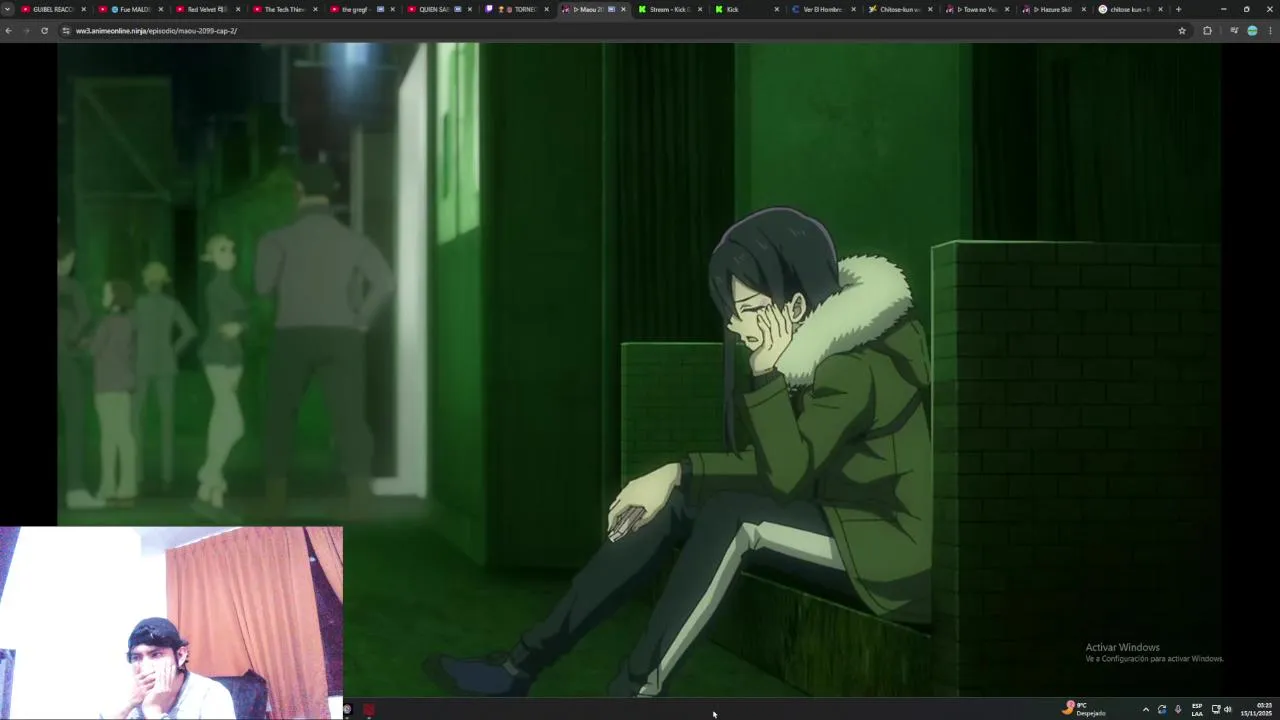Close the Ver El Hombre tab
Screen dimensions: 1280x720
(853, 9)
